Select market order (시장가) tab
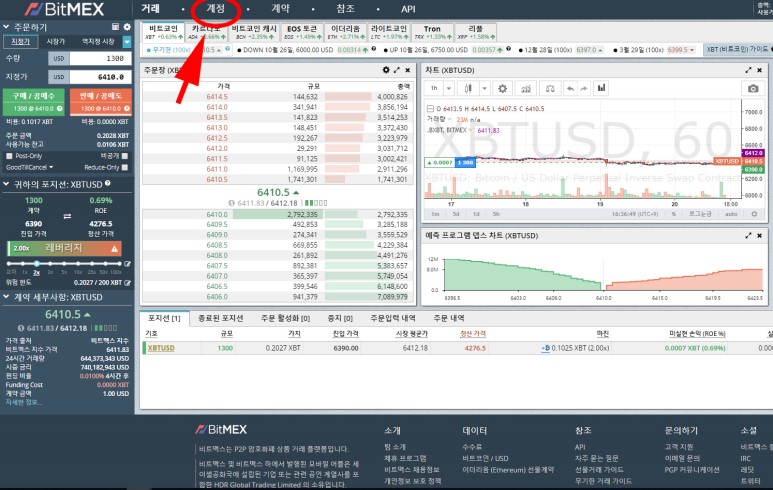Image resolution: width=773 pixels, height=490 pixels. coord(56,42)
